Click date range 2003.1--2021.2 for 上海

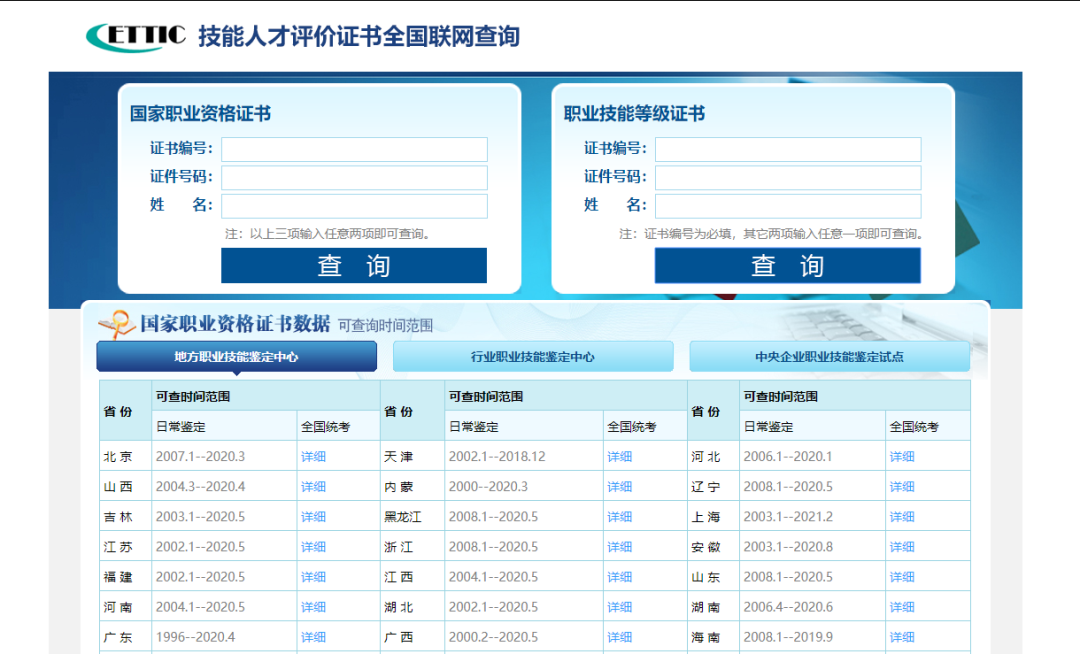pos(788,517)
